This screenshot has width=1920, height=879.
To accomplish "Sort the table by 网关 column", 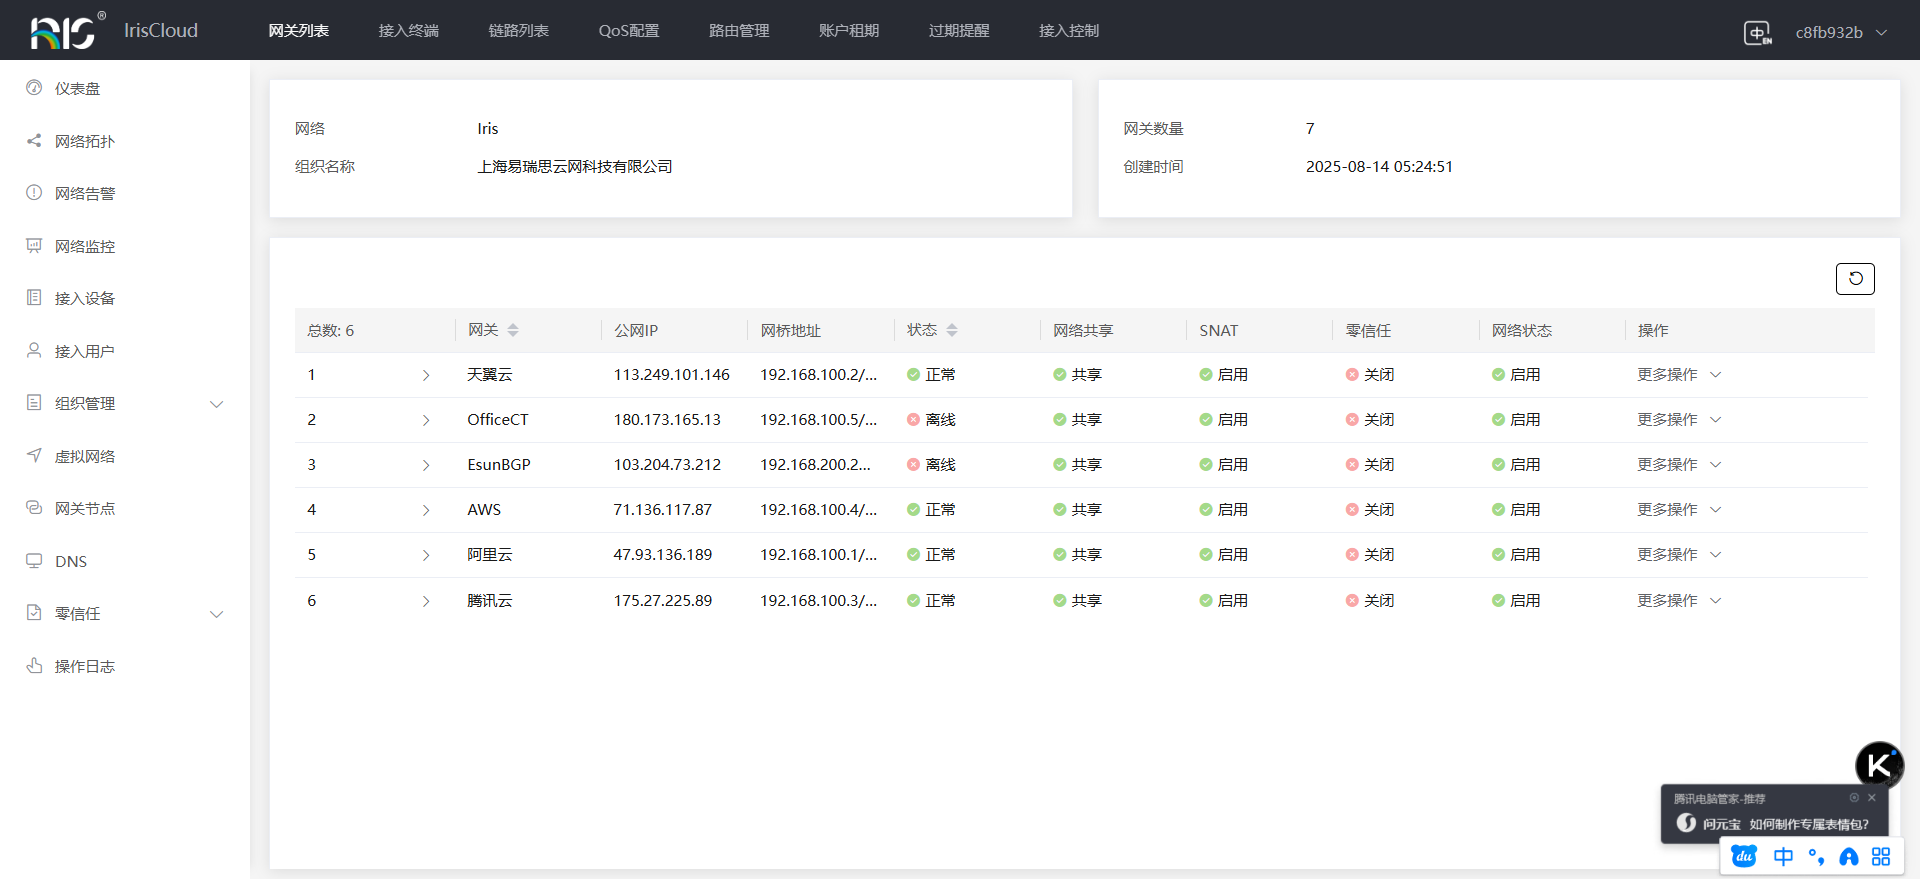I will (x=513, y=330).
